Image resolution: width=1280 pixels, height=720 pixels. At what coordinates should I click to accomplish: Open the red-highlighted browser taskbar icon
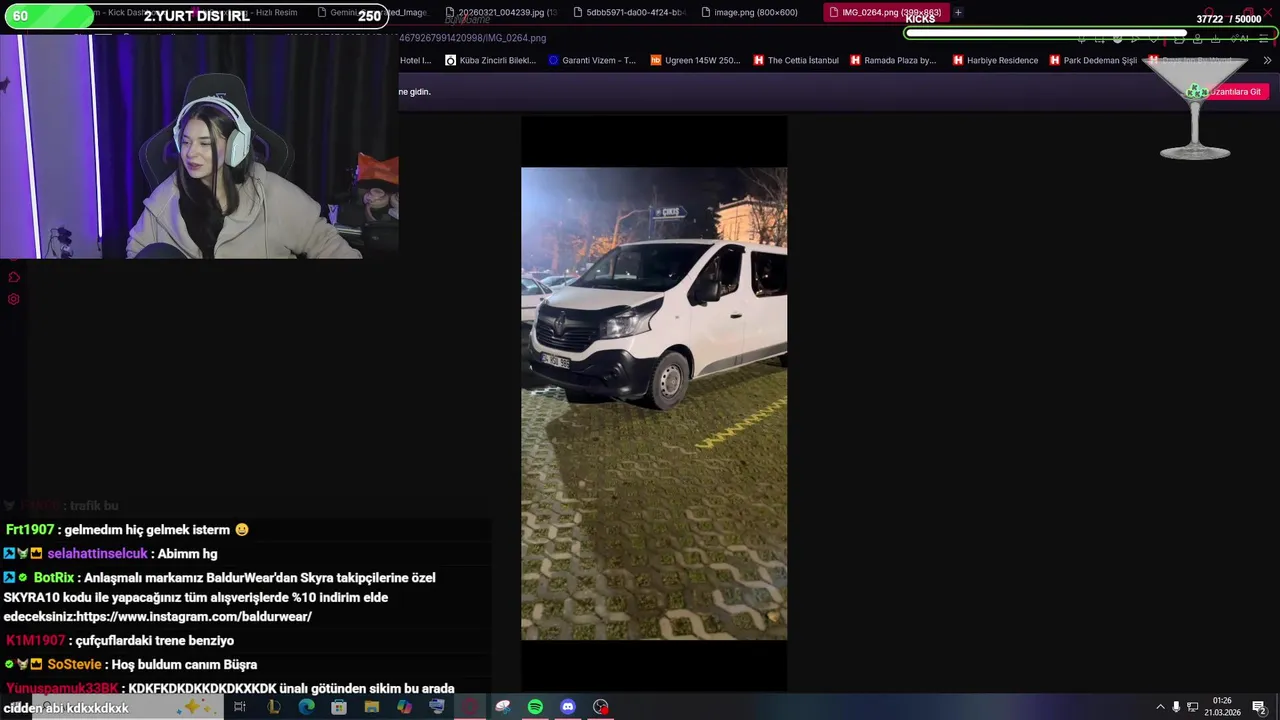click(x=470, y=707)
